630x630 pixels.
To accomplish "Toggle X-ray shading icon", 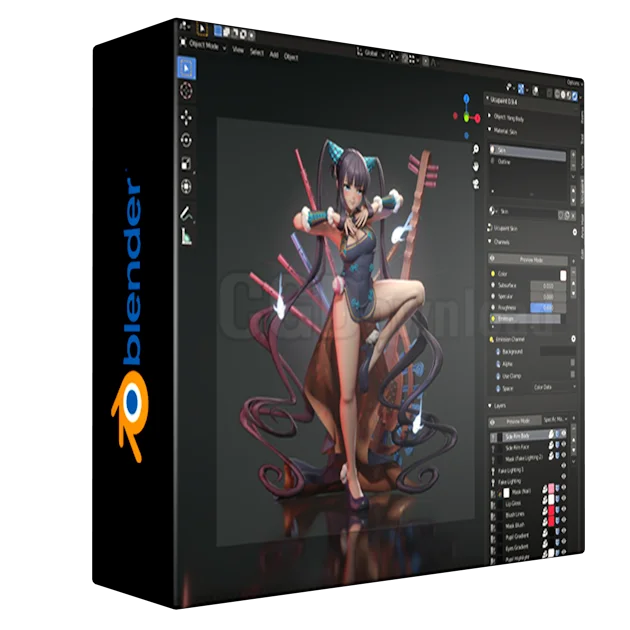I will tap(549, 93).
